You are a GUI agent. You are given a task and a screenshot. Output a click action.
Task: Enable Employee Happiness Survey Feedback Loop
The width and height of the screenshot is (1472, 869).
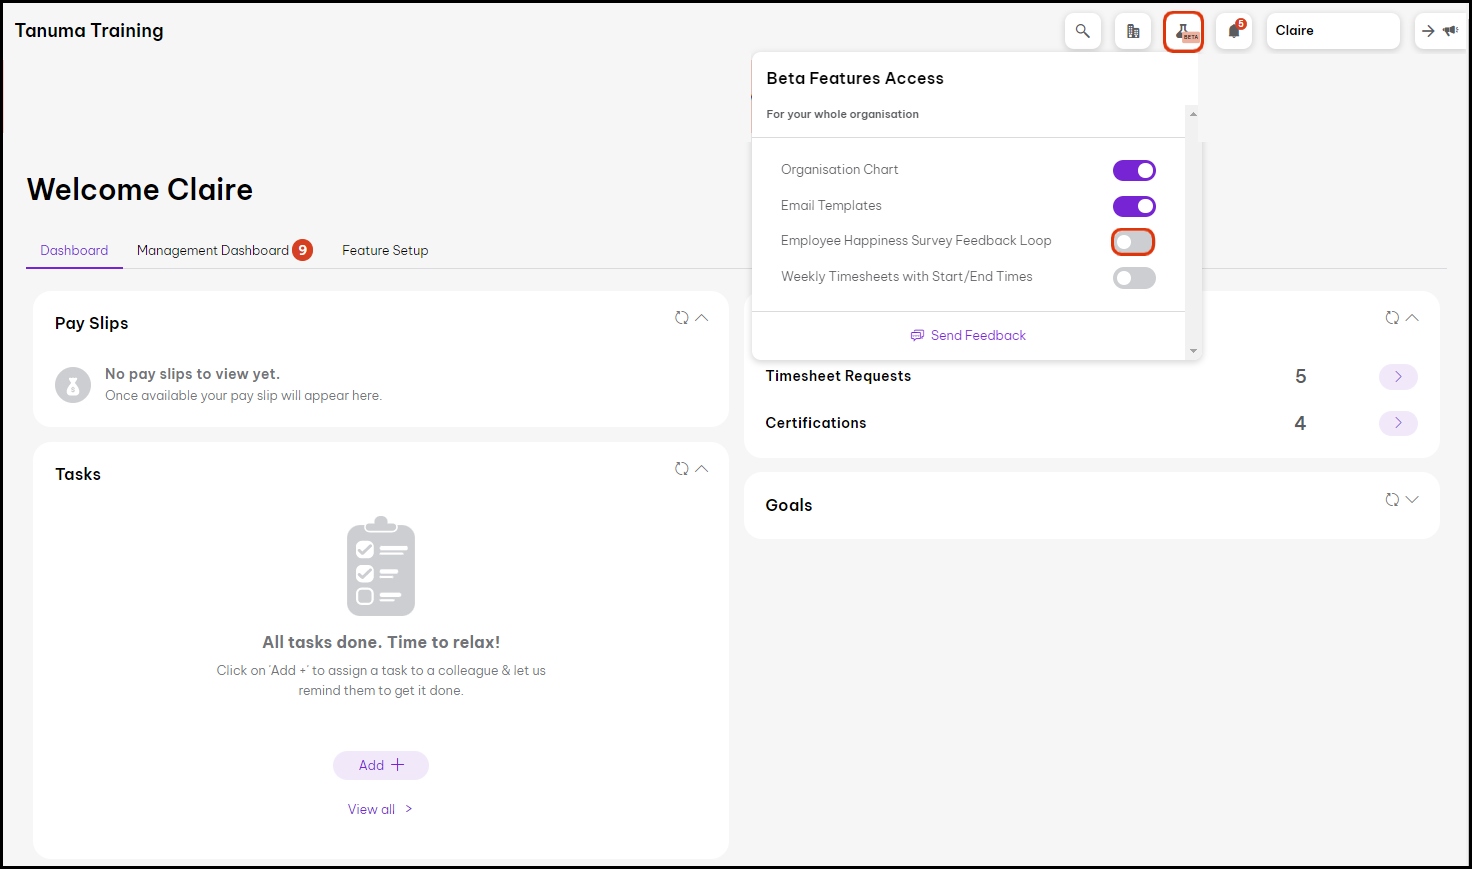(x=1133, y=242)
